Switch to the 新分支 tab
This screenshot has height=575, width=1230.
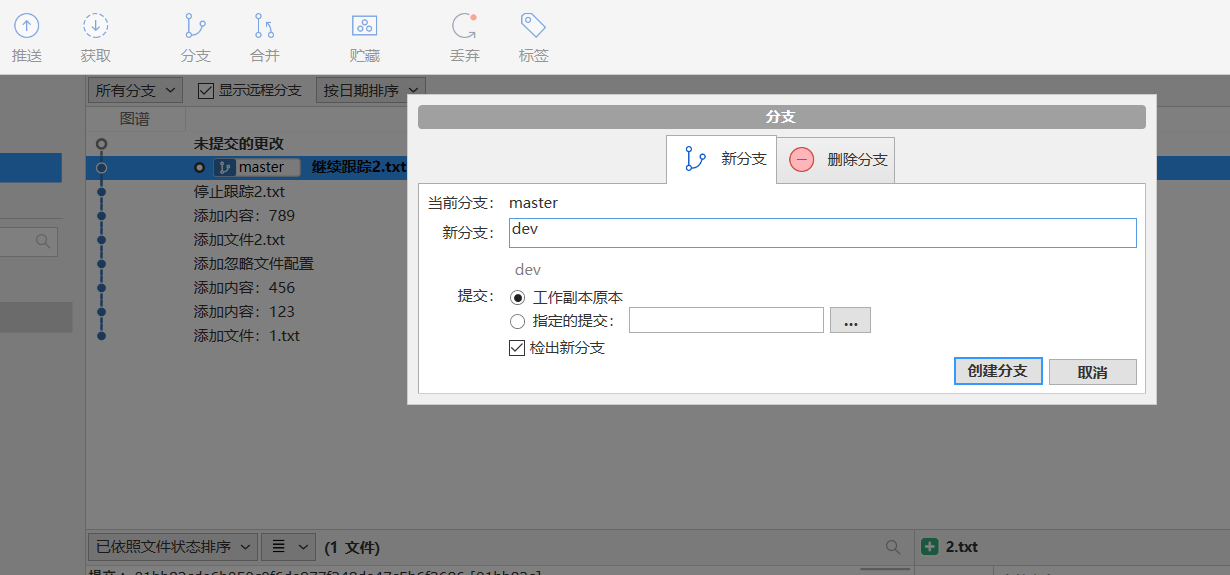pyautogui.click(x=721, y=159)
